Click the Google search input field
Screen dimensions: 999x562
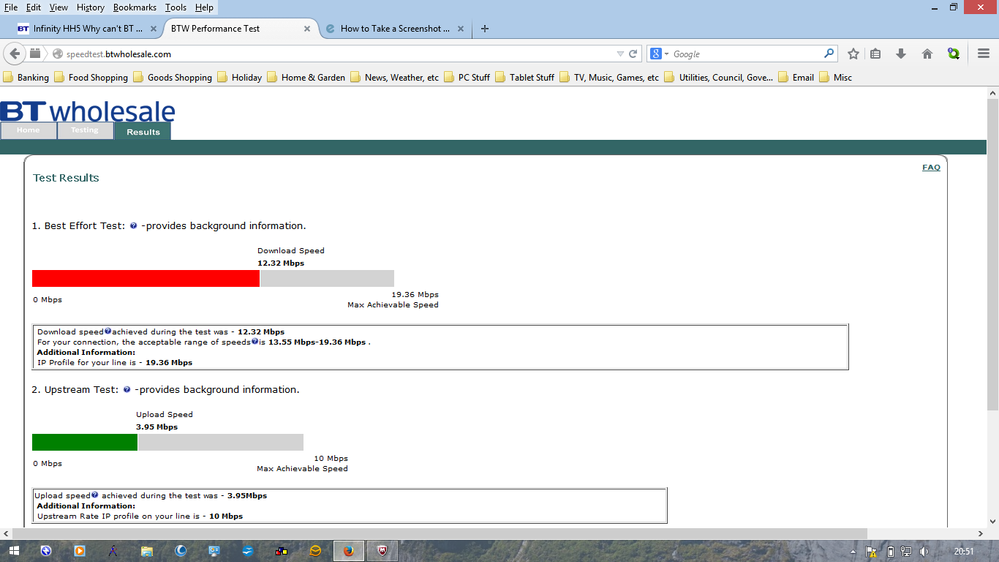coord(745,54)
